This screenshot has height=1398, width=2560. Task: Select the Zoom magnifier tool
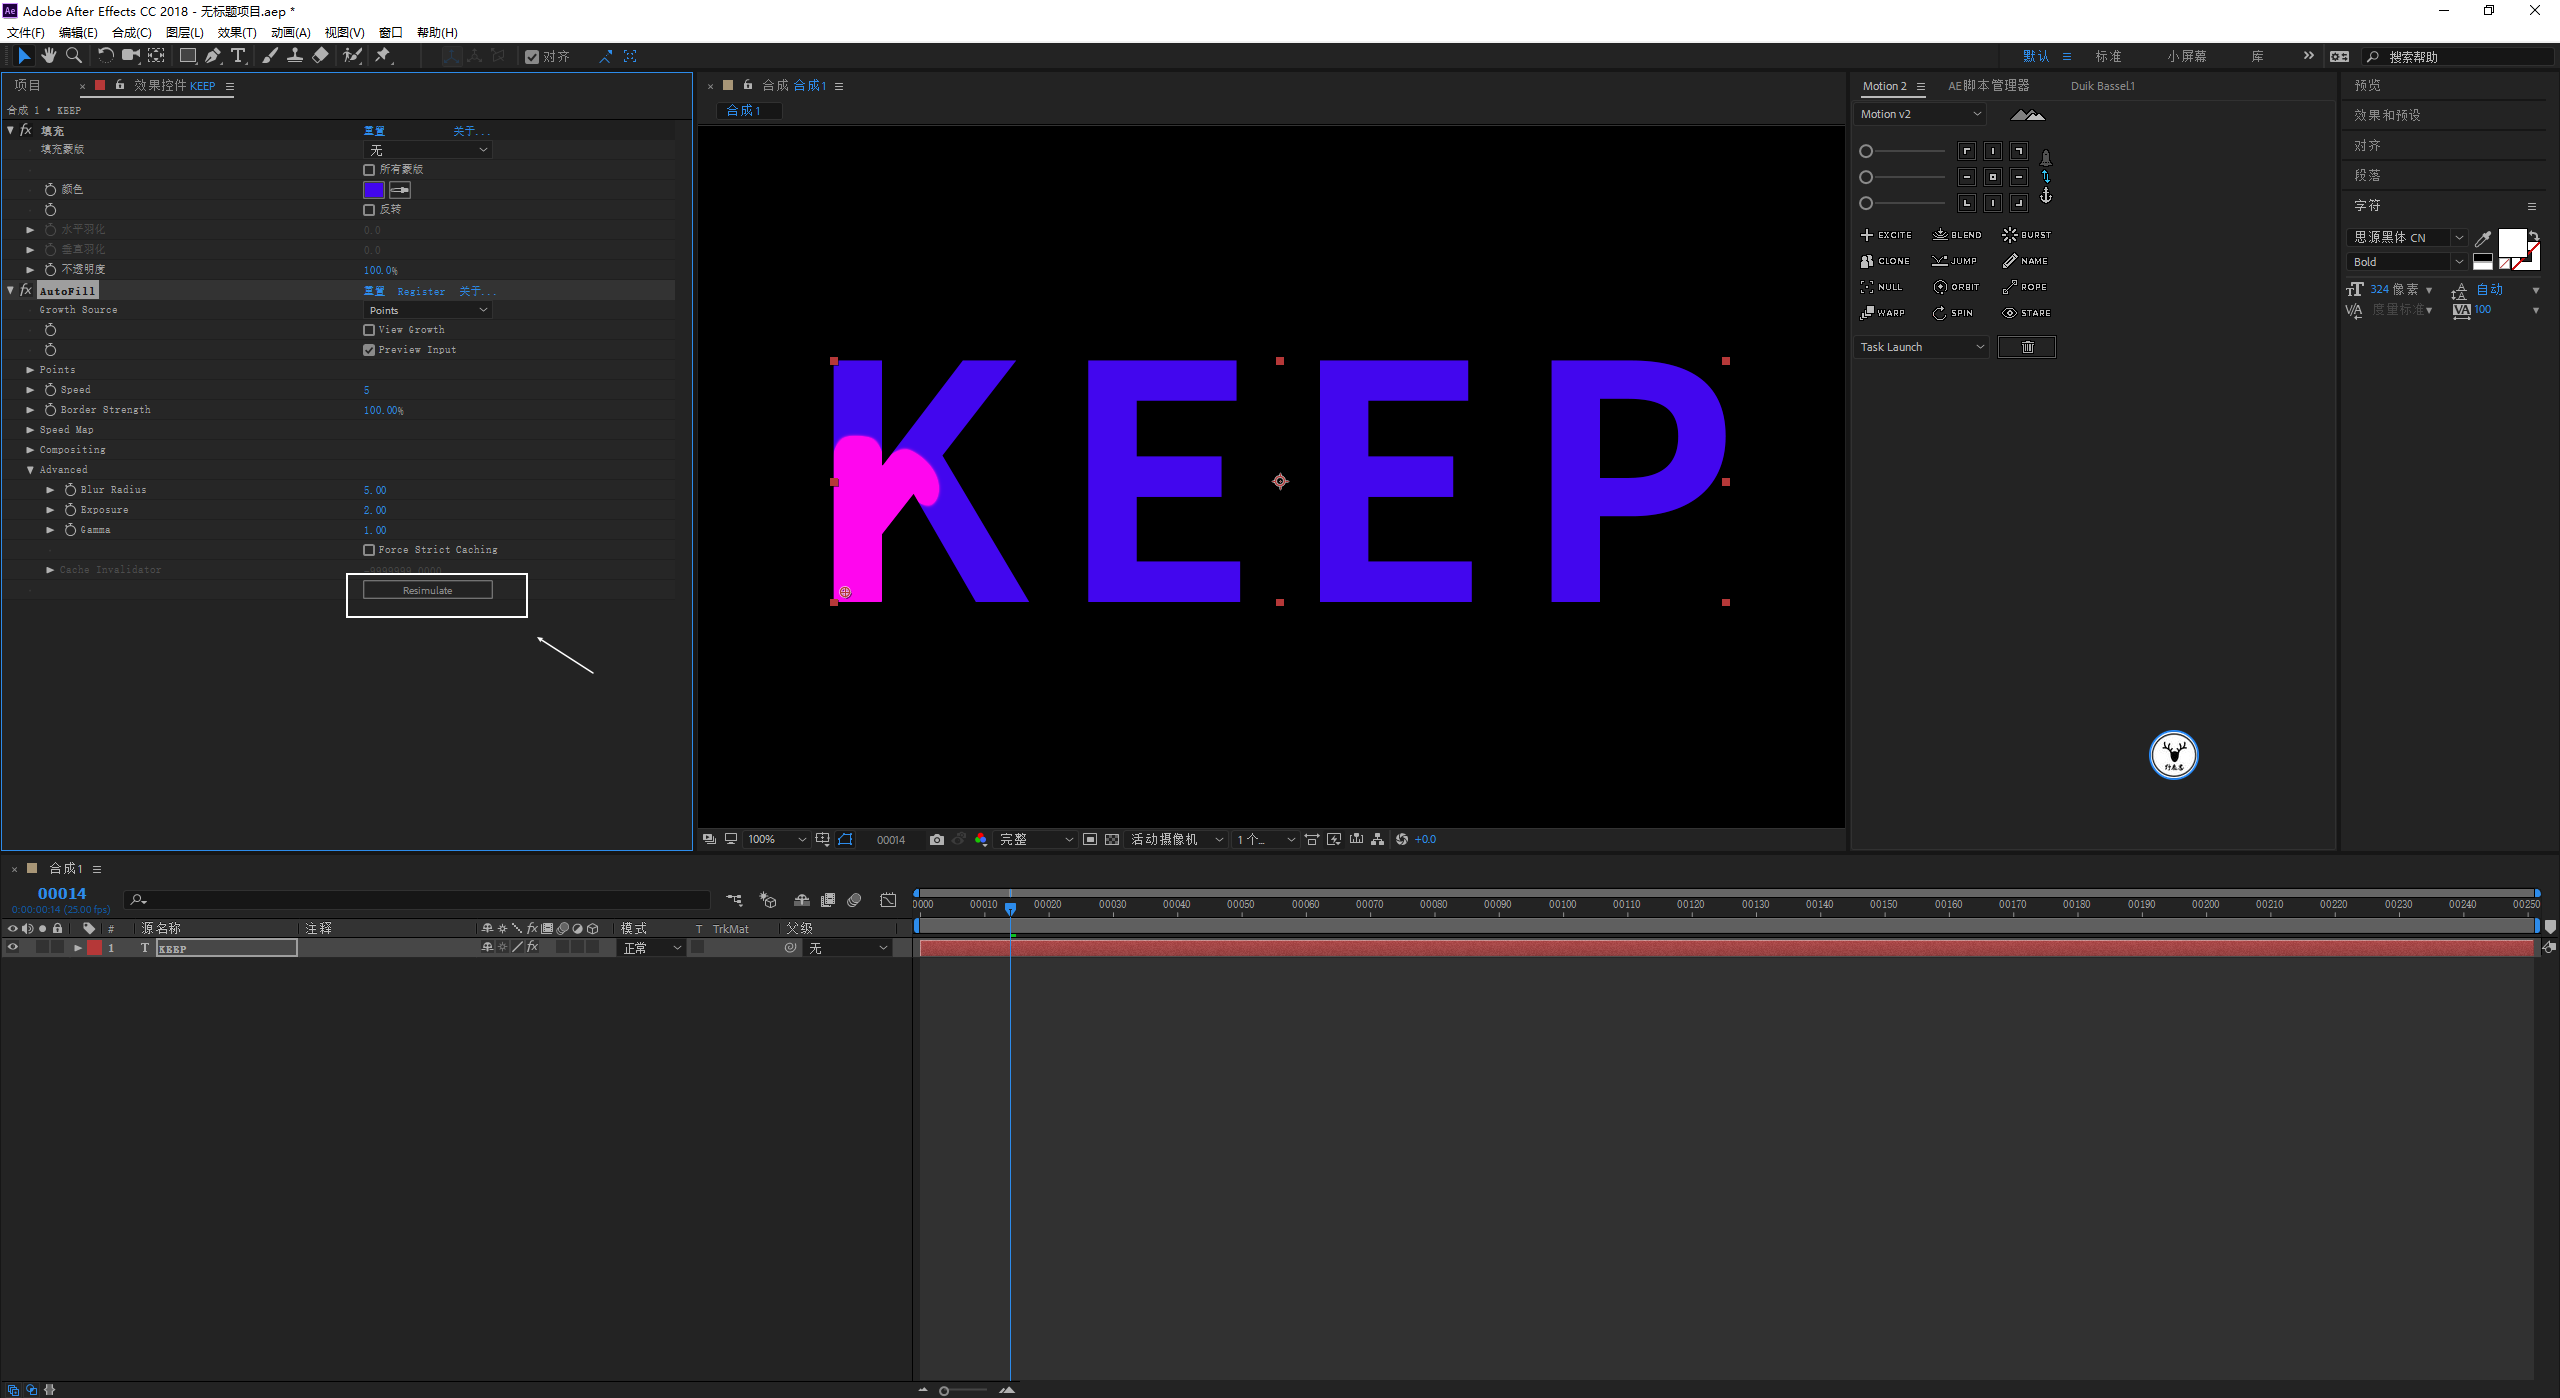click(x=73, y=56)
